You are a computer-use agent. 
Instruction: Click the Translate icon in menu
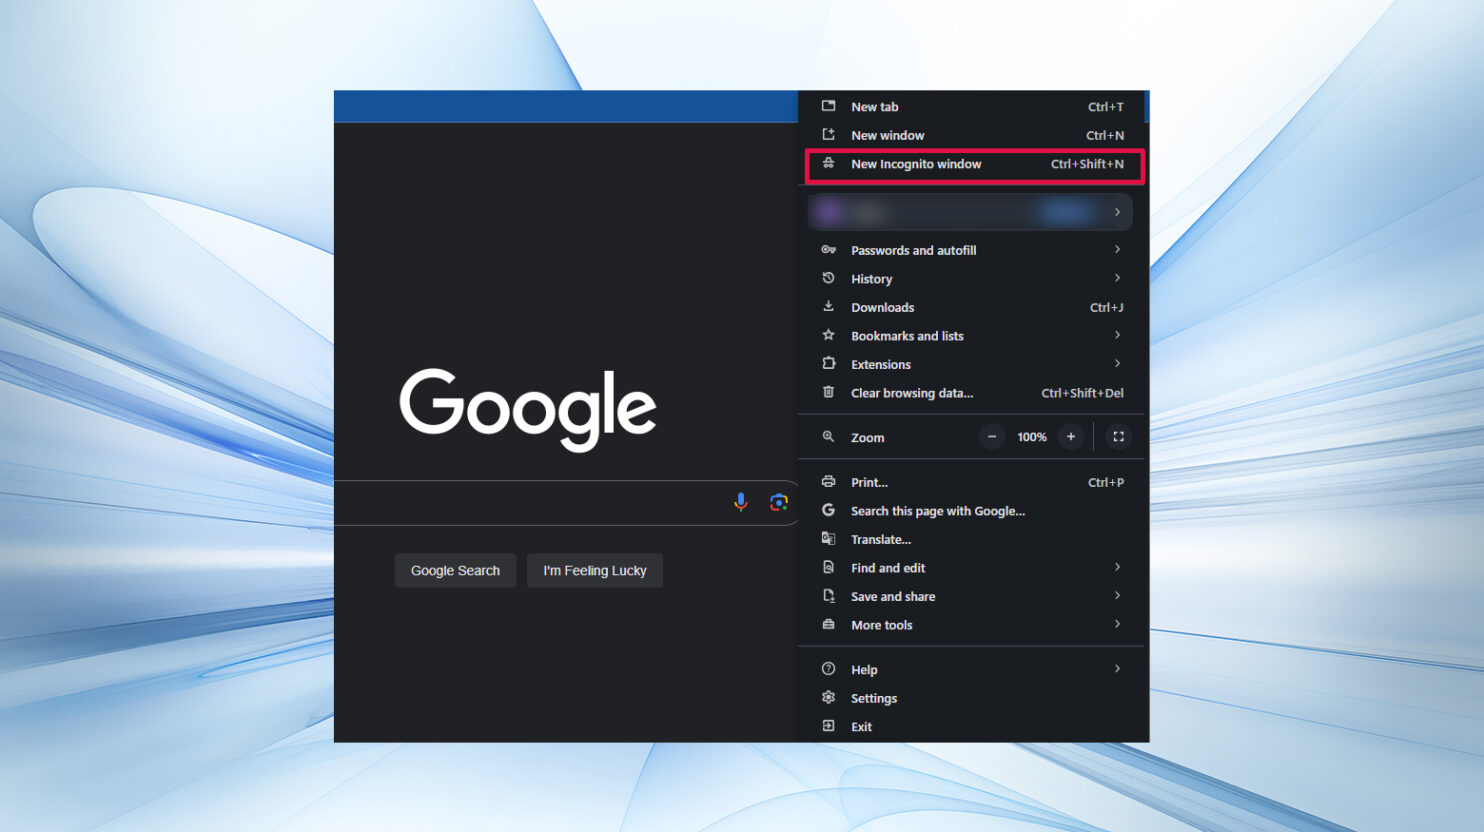pos(828,539)
